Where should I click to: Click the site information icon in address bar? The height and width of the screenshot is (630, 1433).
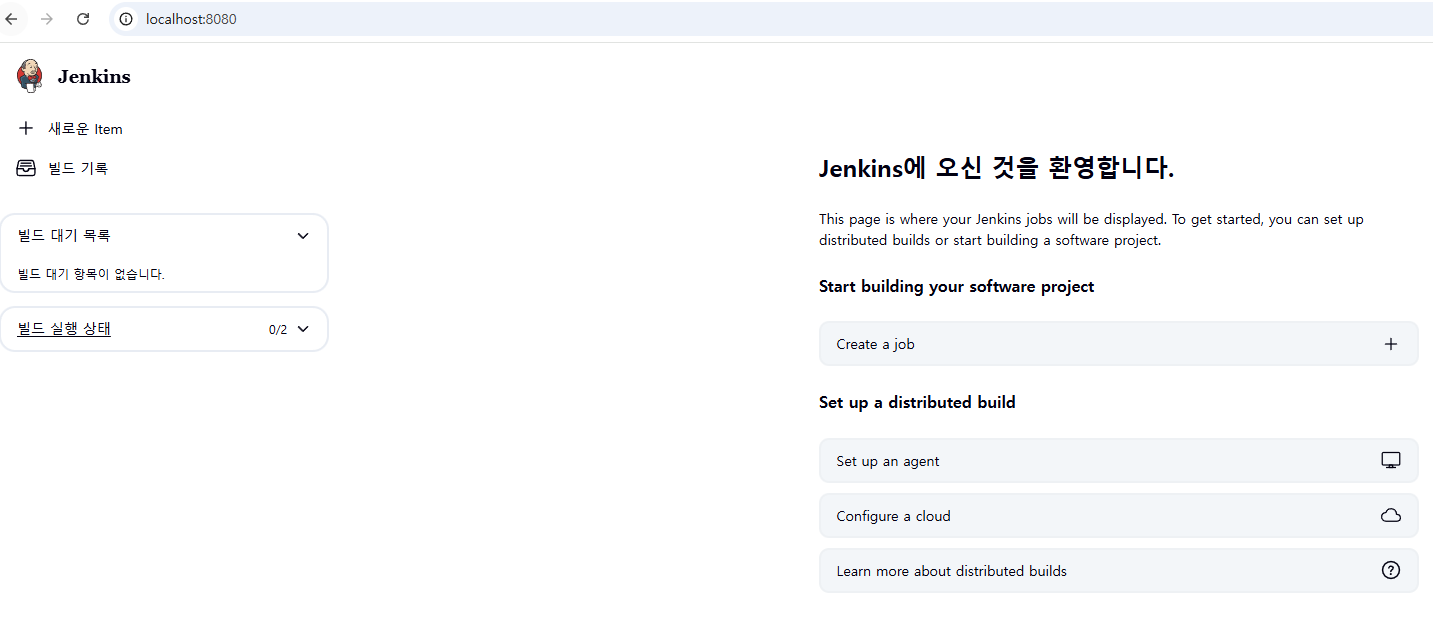pos(126,19)
